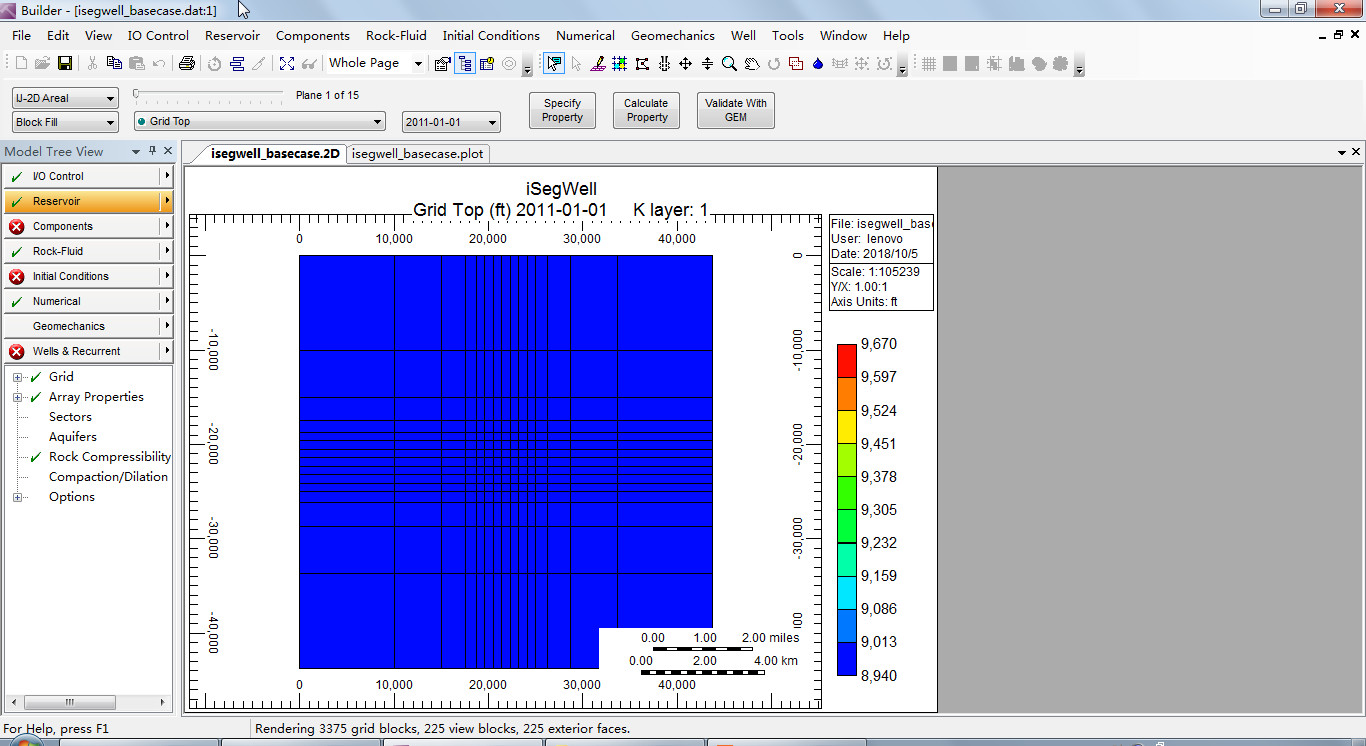1366x746 pixels.
Task: Toggle the tree view panel icon
Action: [x=464, y=64]
